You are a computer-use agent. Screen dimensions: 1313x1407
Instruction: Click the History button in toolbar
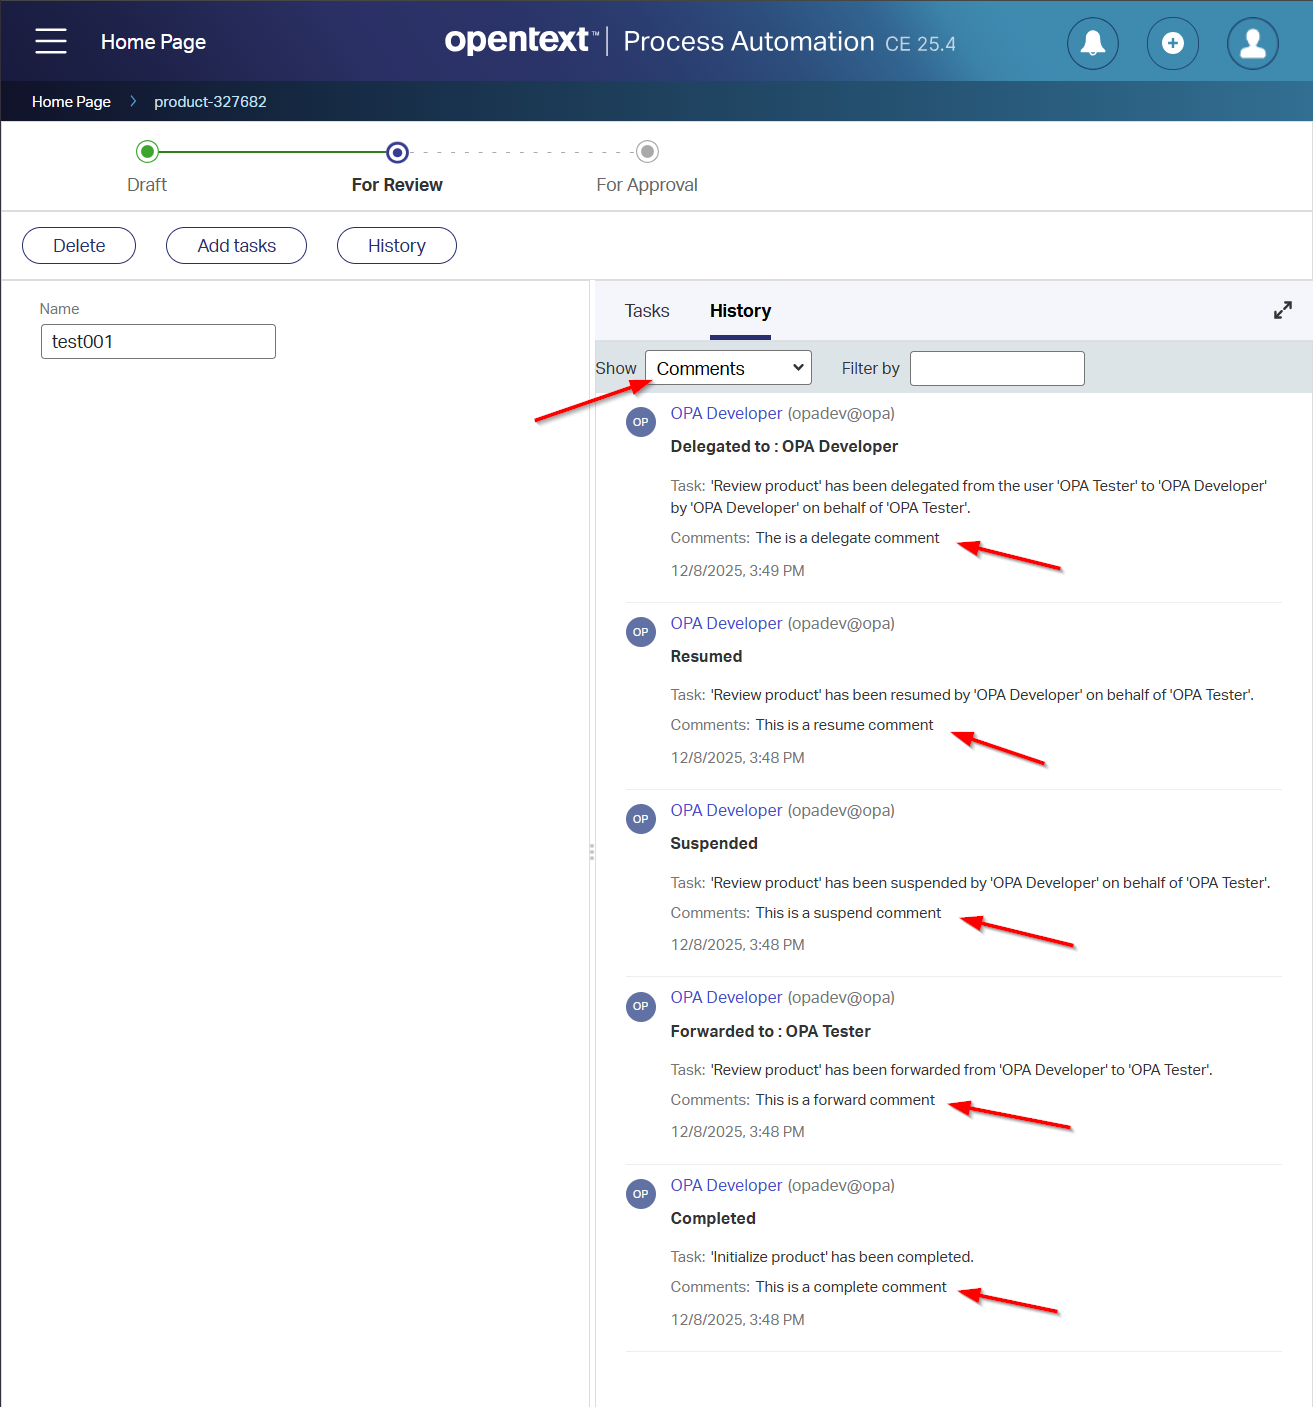pyautogui.click(x=396, y=246)
